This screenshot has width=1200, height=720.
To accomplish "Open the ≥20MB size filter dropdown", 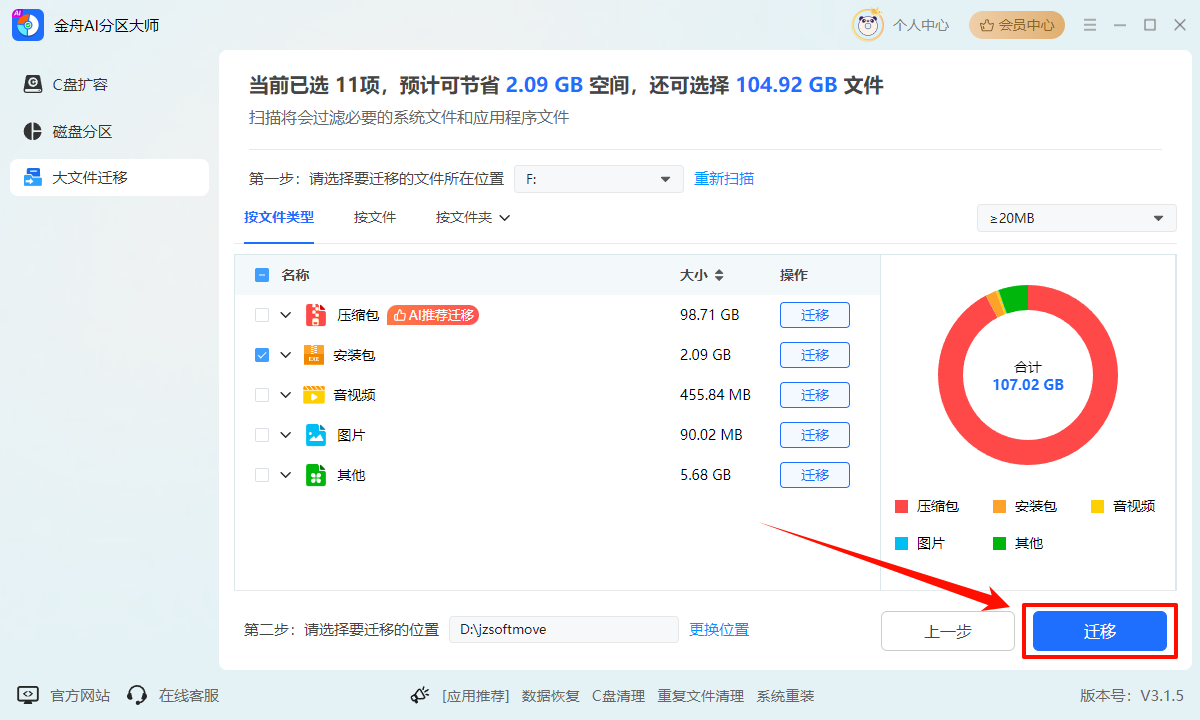I will click(x=1076, y=218).
